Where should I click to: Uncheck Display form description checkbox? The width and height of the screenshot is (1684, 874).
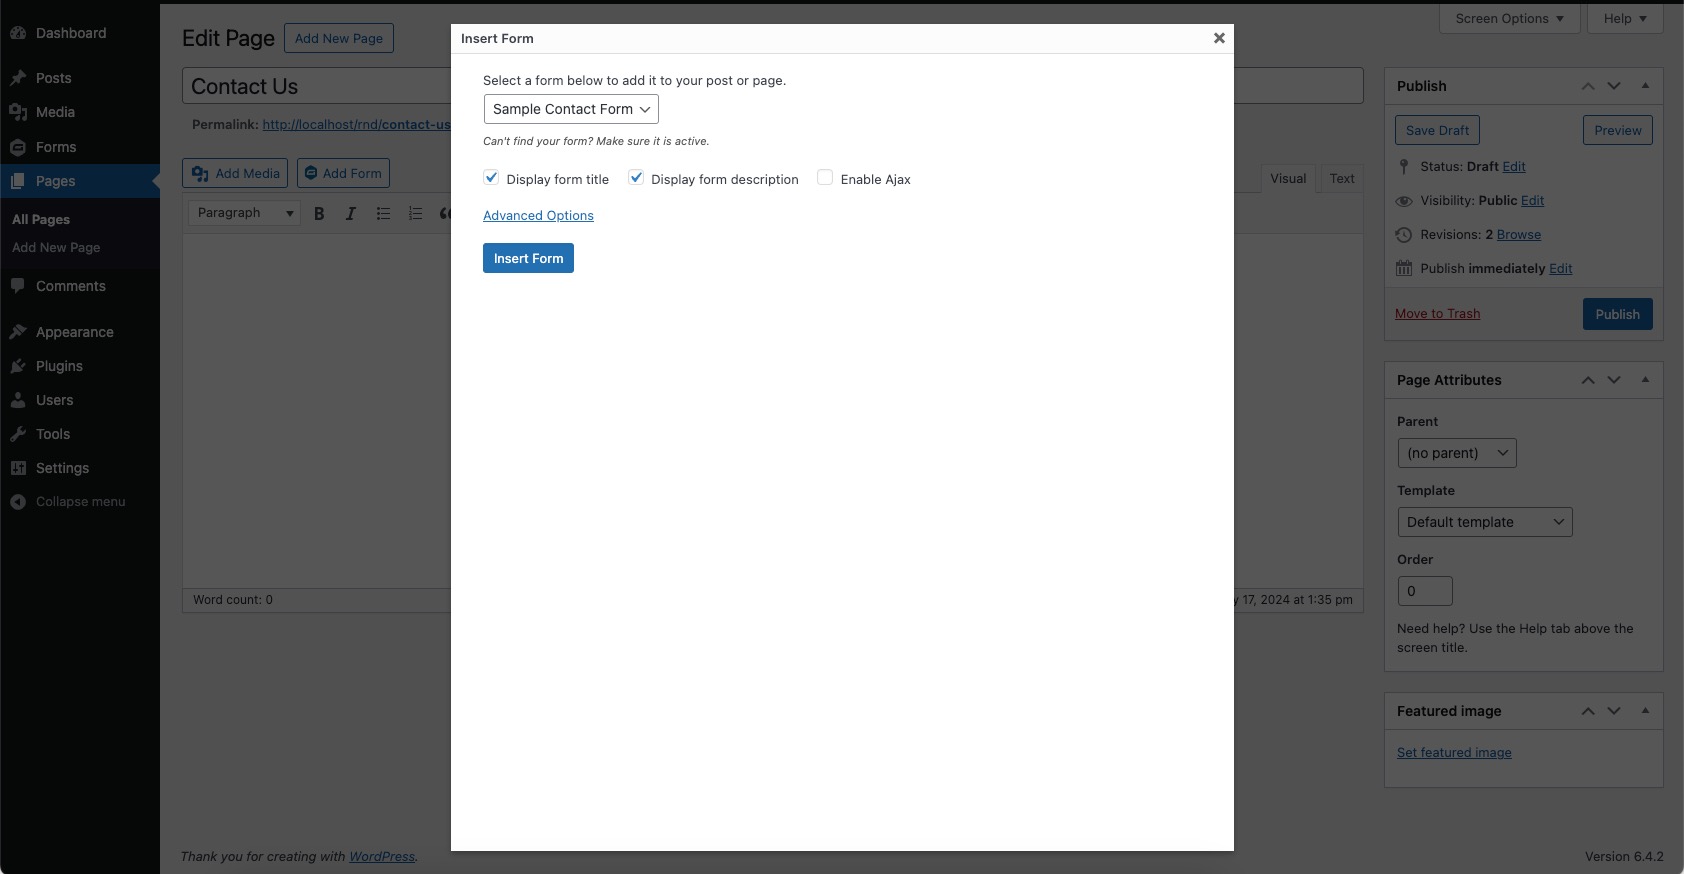coord(636,178)
